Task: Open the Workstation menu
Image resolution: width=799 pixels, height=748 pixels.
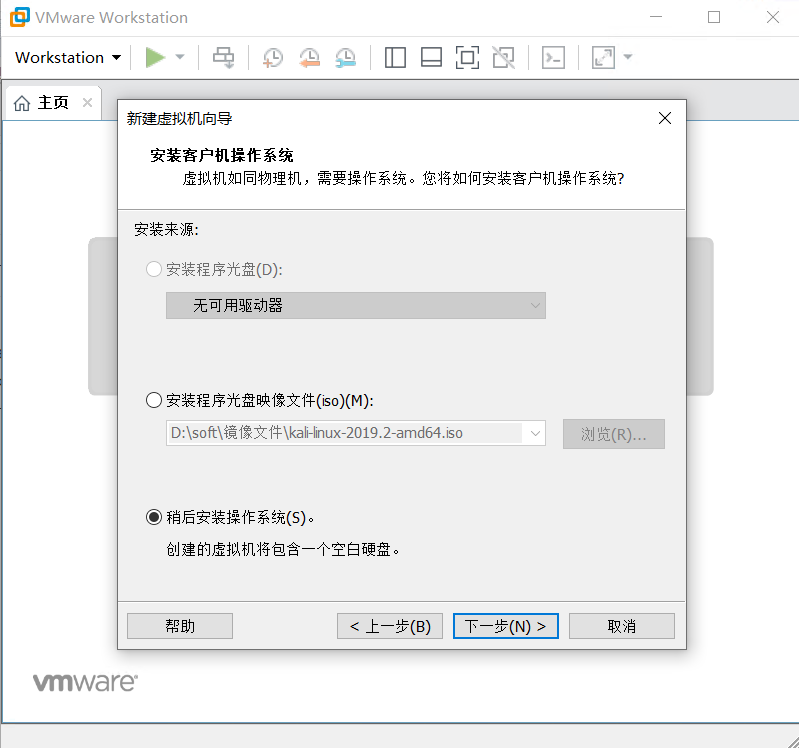Action: [x=68, y=58]
